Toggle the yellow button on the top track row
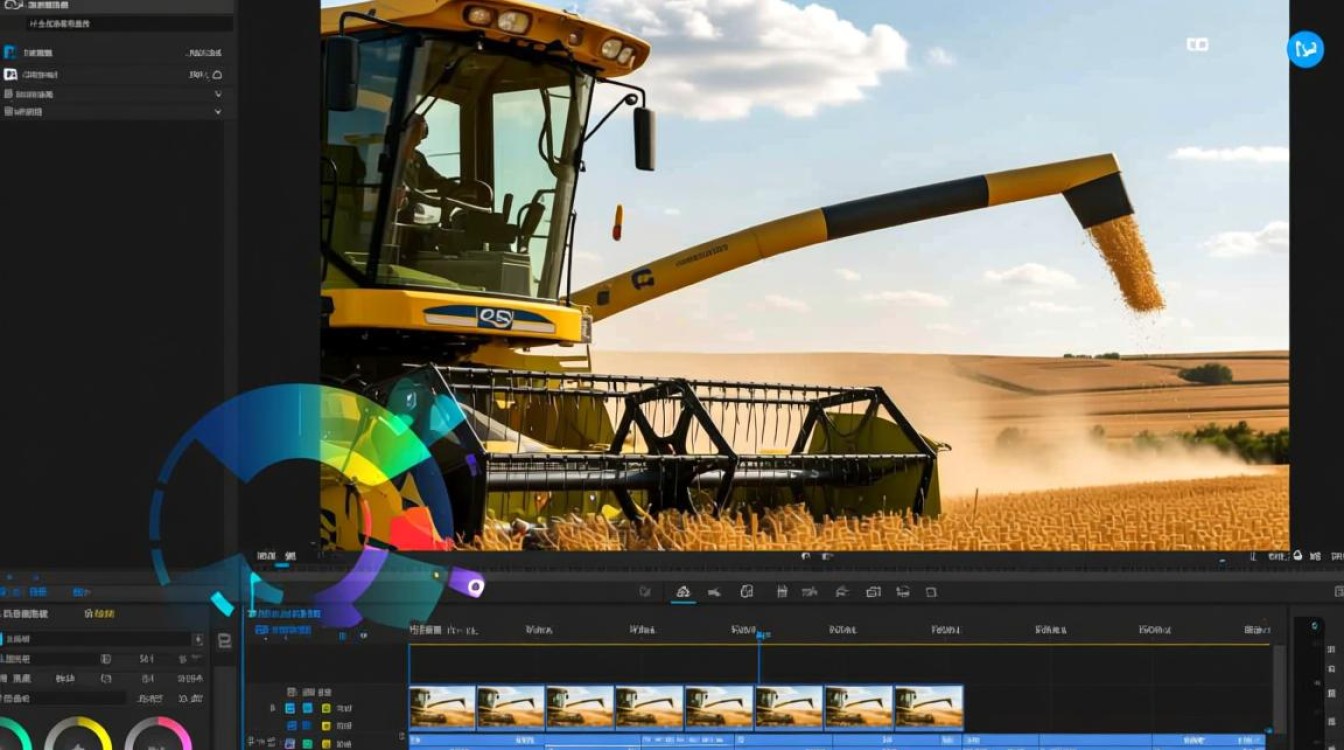The height and width of the screenshot is (750, 1344). (x=326, y=708)
